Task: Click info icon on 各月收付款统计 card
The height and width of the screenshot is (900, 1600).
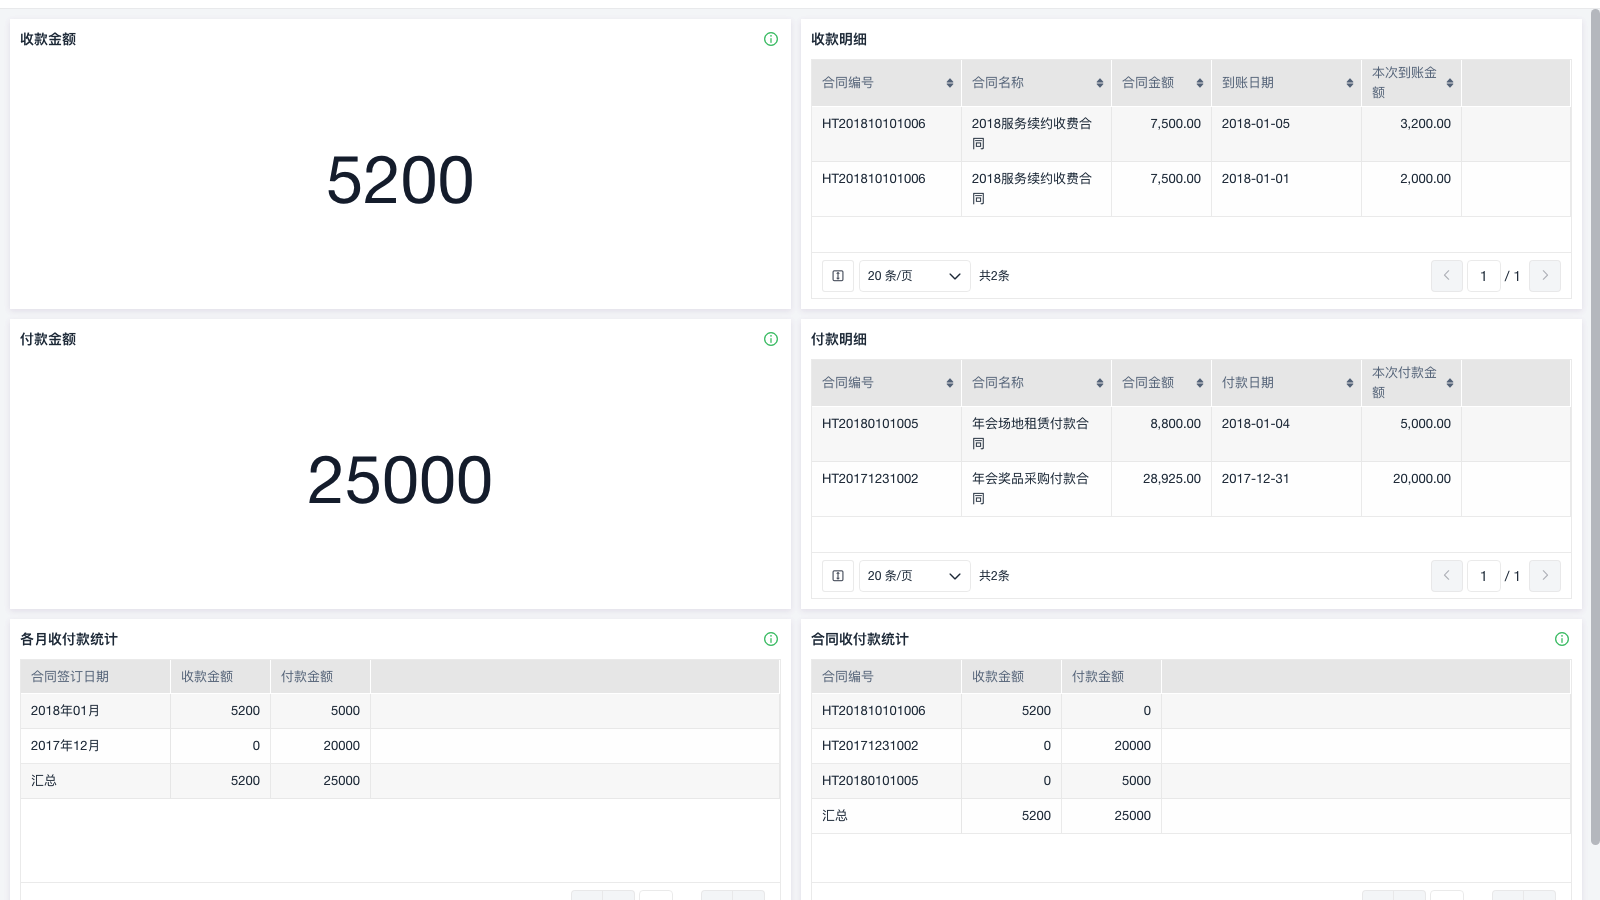Action: coord(771,639)
